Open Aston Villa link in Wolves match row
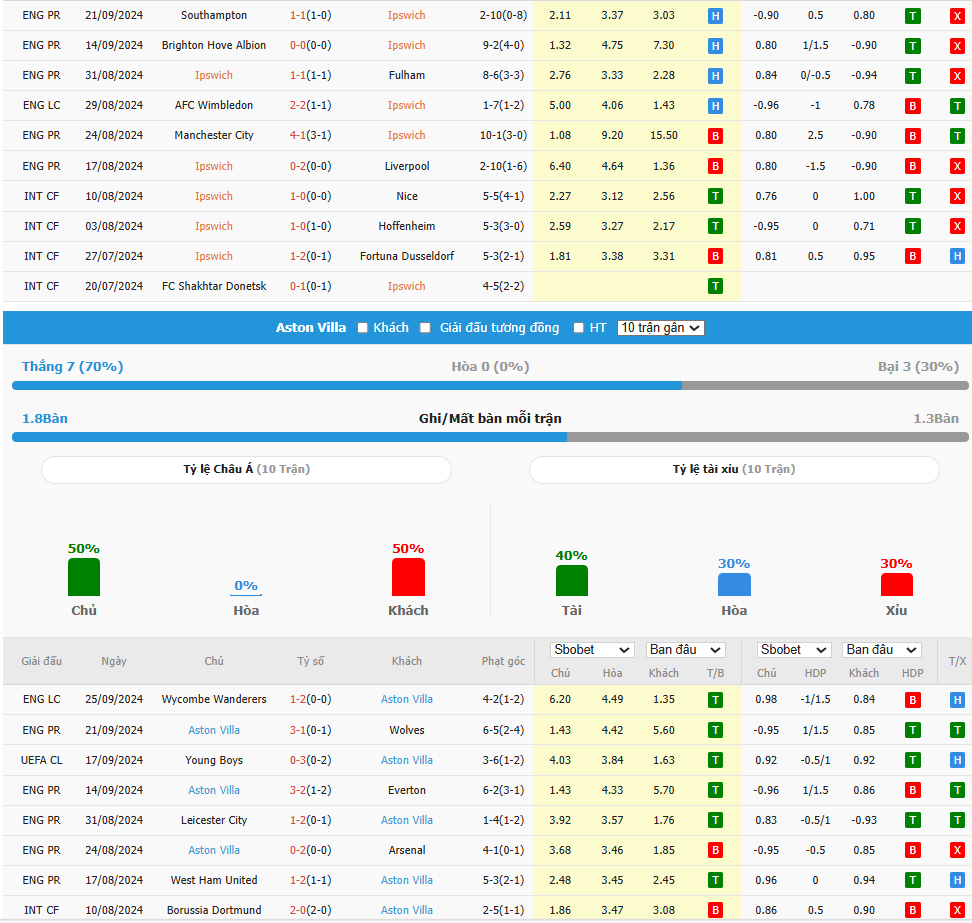This screenshot has width=972, height=923. point(214,730)
